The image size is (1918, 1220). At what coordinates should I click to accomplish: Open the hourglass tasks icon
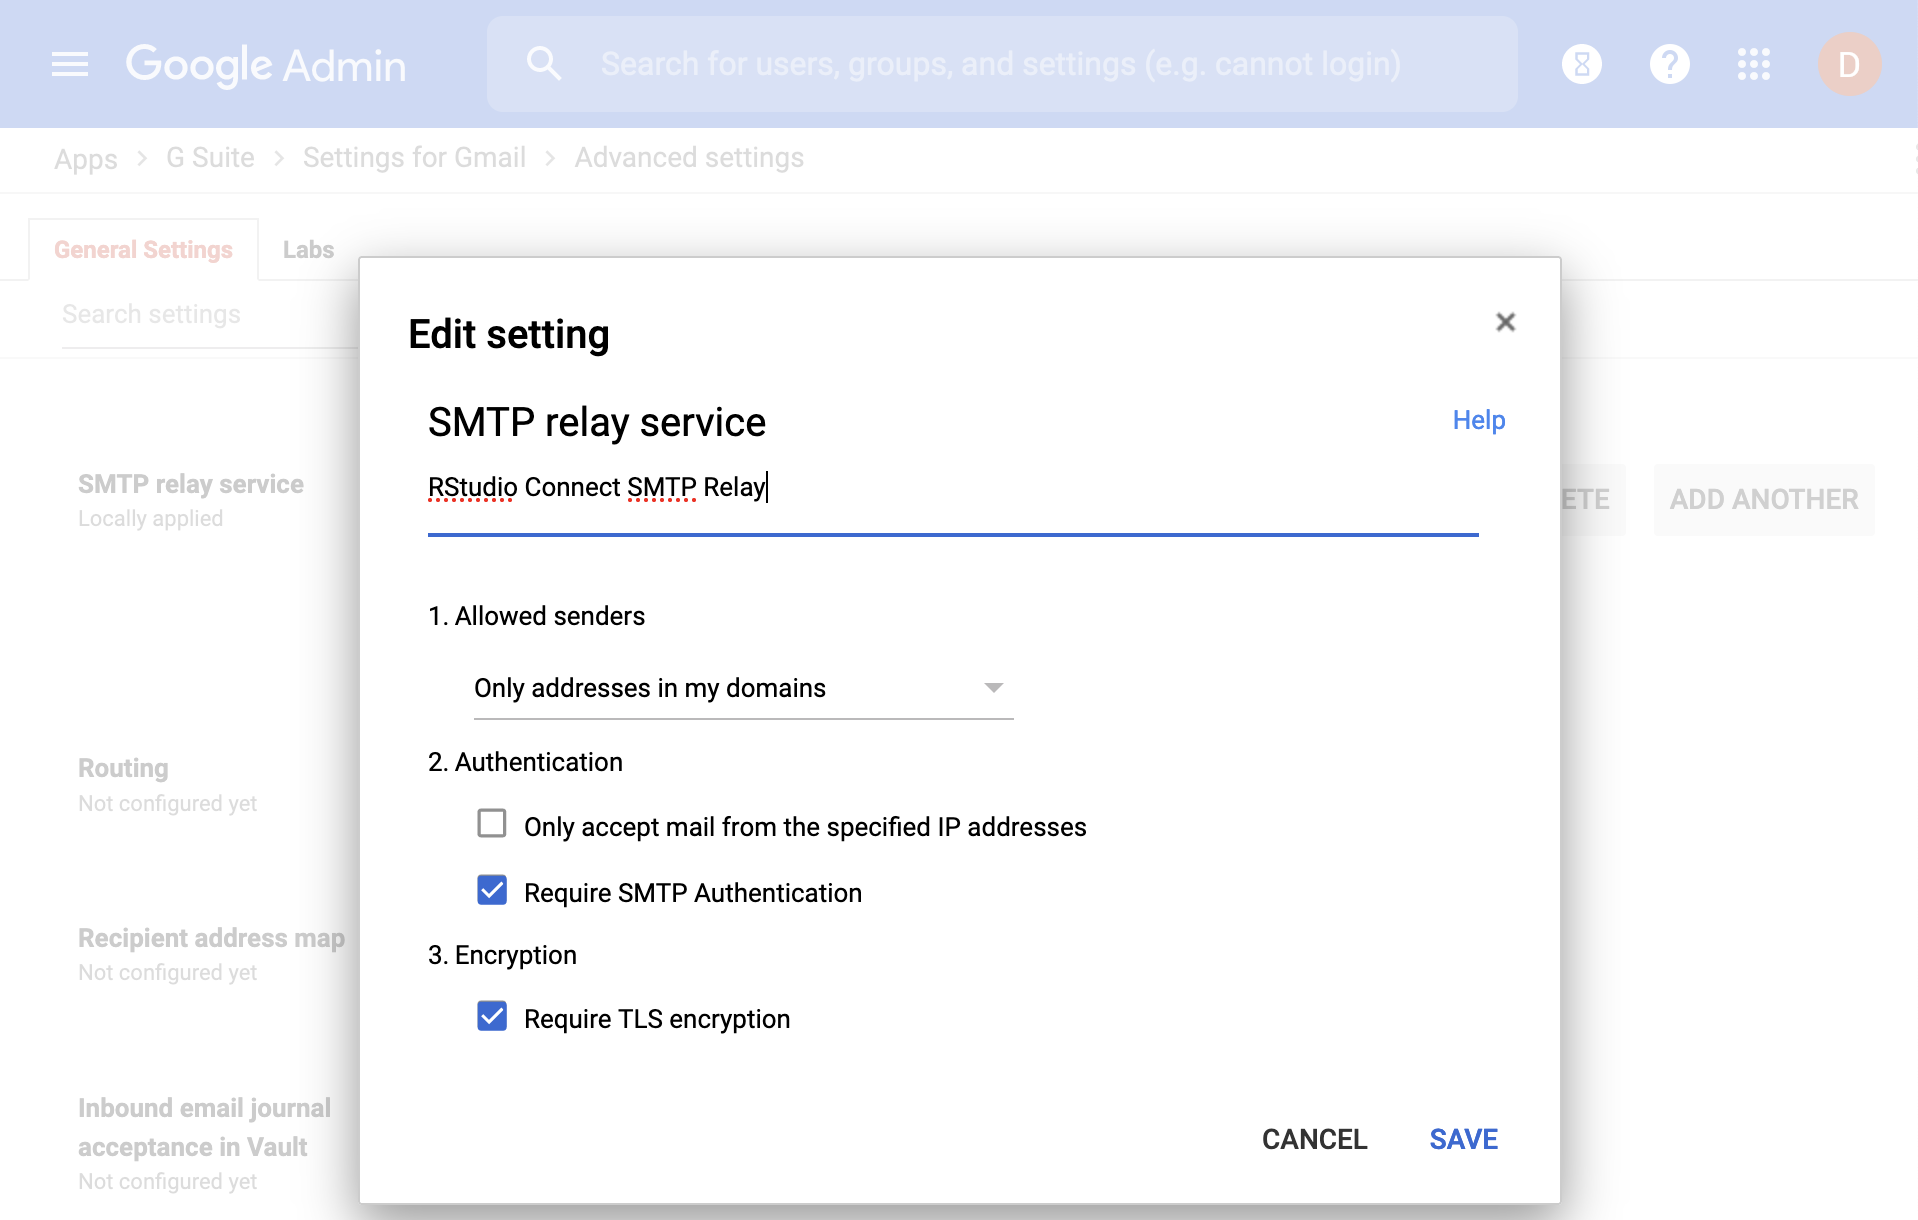click(x=1582, y=65)
